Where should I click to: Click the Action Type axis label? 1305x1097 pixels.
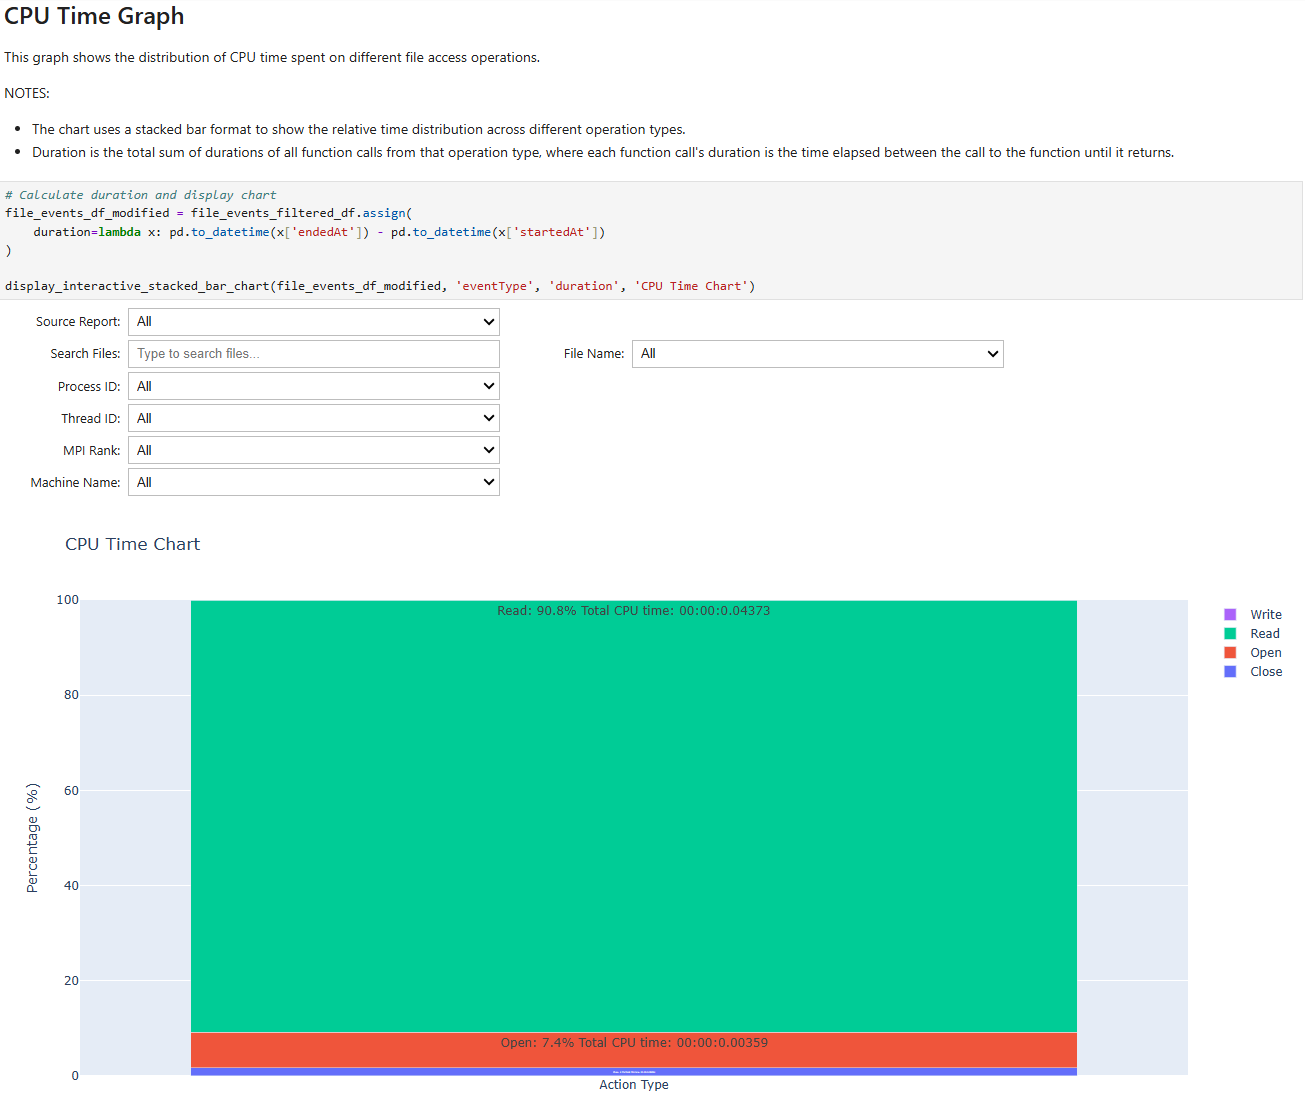click(x=633, y=1084)
